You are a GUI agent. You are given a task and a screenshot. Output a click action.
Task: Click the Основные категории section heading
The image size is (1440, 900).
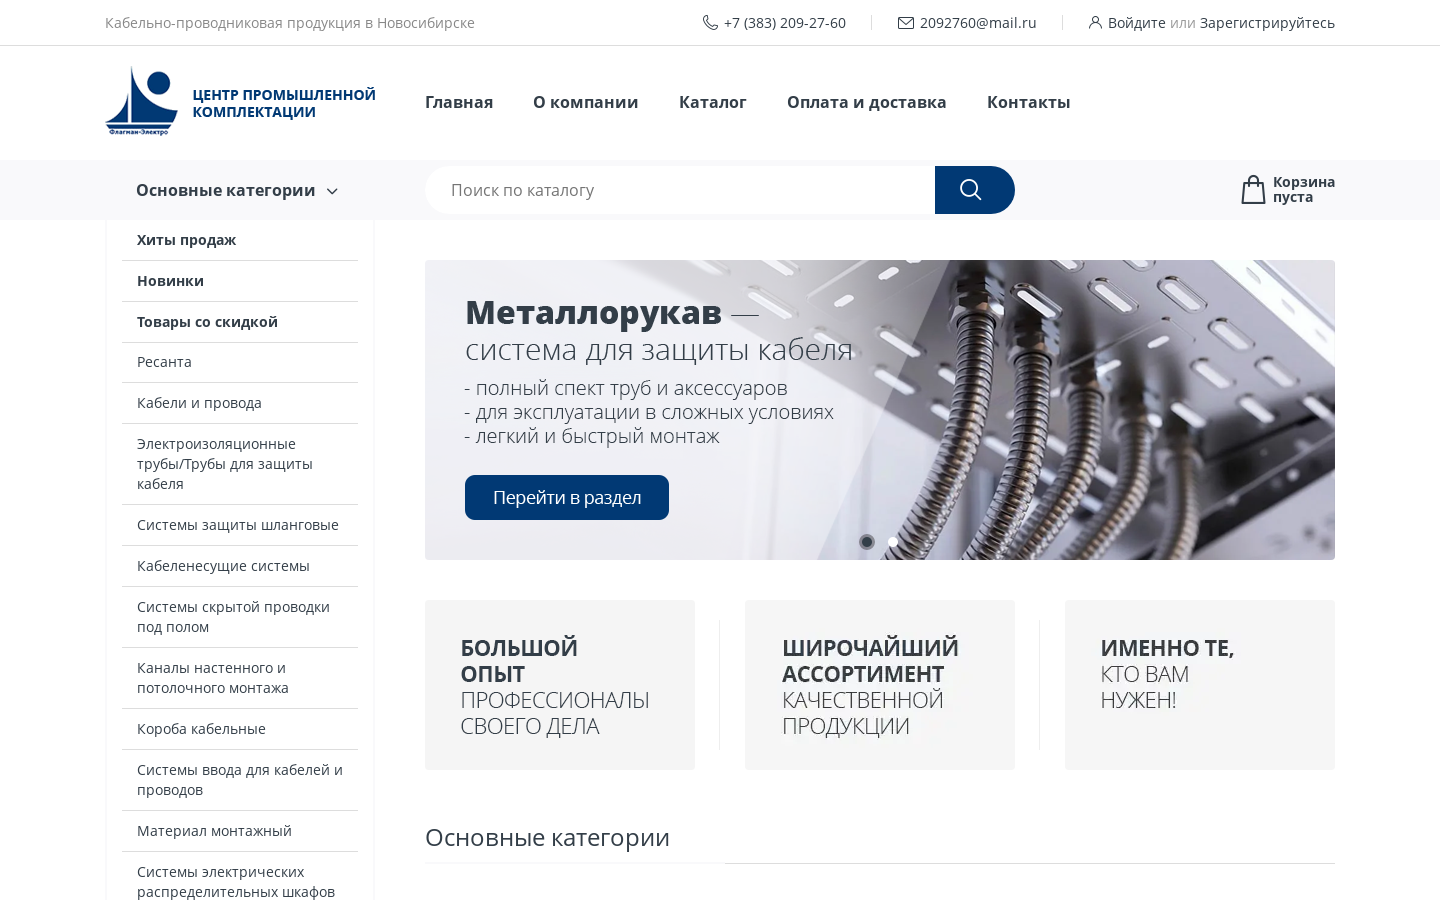pos(547,837)
